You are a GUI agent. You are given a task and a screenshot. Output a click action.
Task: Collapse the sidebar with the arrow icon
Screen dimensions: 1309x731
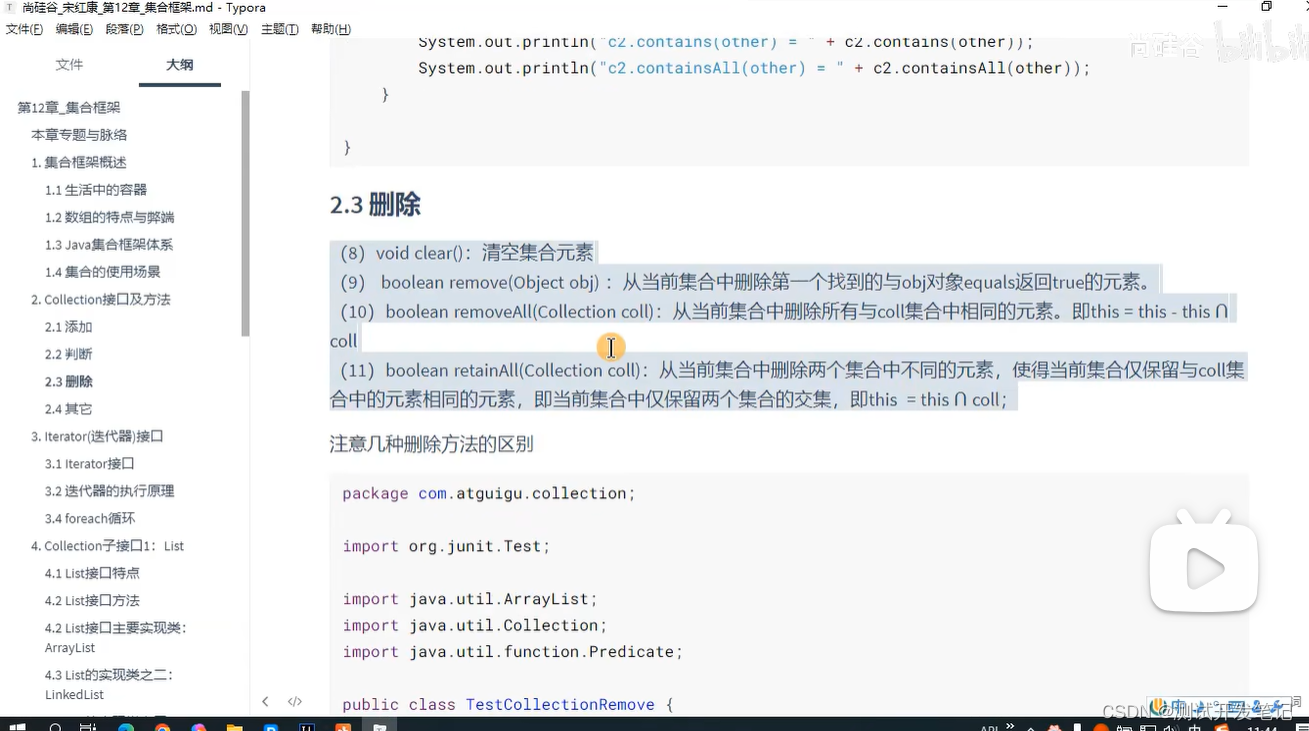(x=265, y=702)
